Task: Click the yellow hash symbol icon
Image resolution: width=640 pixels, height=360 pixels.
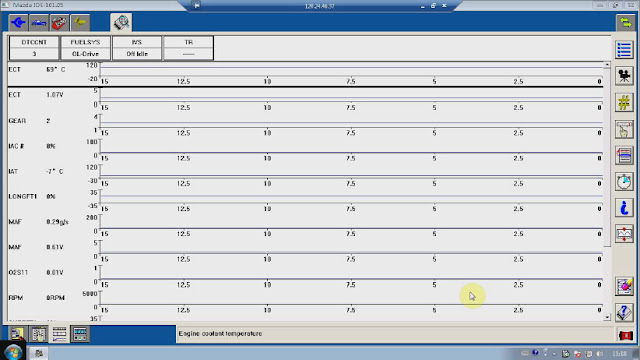Action: 624,103
